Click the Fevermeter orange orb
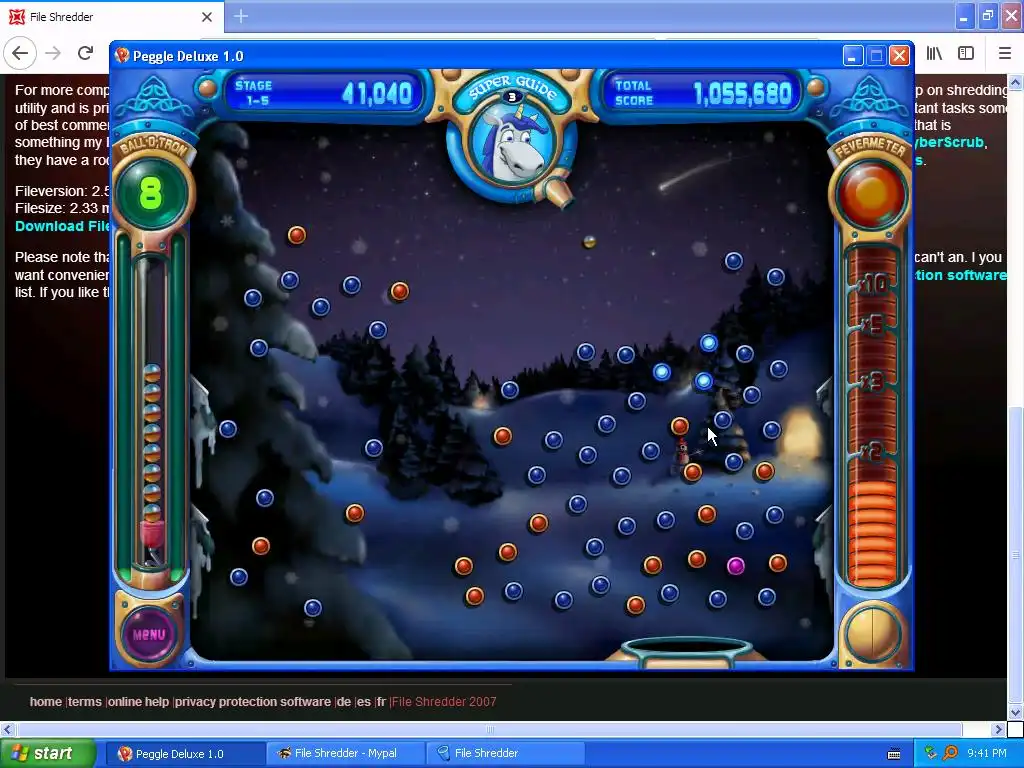 point(872,194)
